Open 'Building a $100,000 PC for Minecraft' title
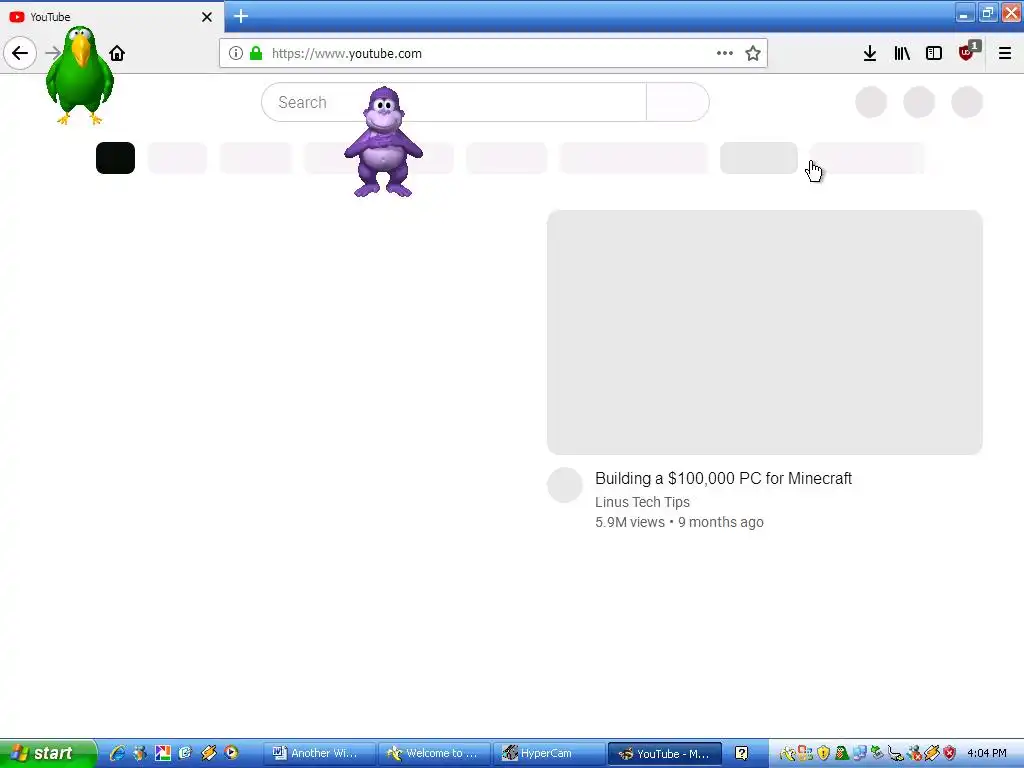Viewport: 1024px width, 768px height. pyautogui.click(x=723, y=479)
